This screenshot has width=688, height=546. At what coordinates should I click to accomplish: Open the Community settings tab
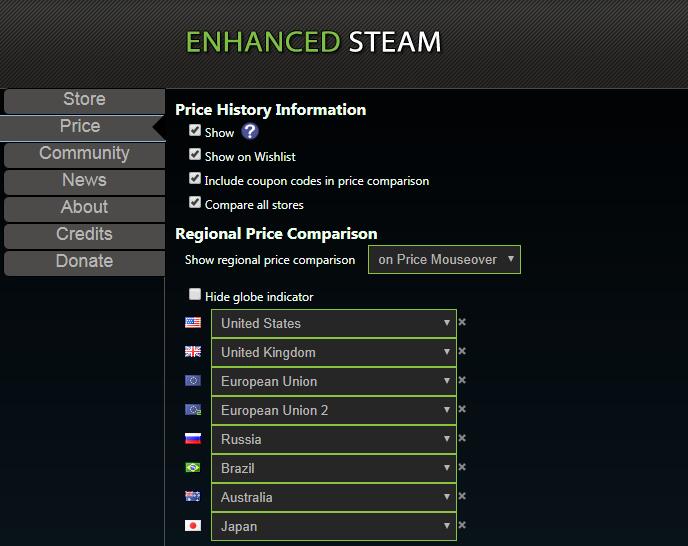click(84, 154)
